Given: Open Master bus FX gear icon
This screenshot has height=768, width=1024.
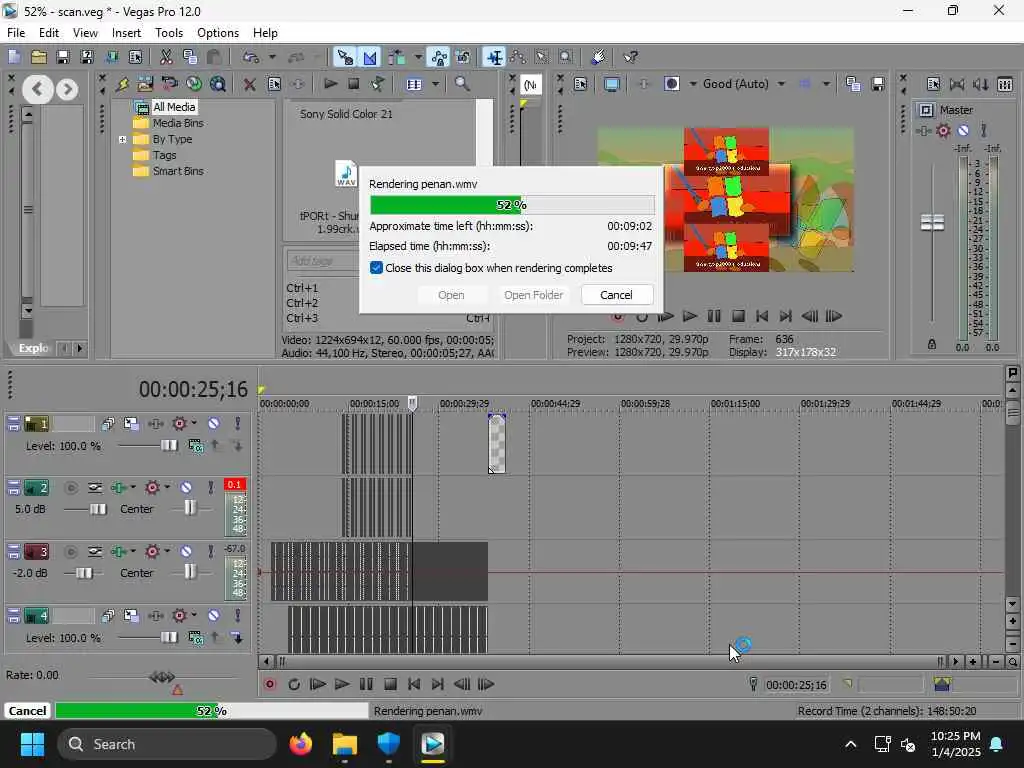Looking at the screenshot, I should tap(943, 131).
